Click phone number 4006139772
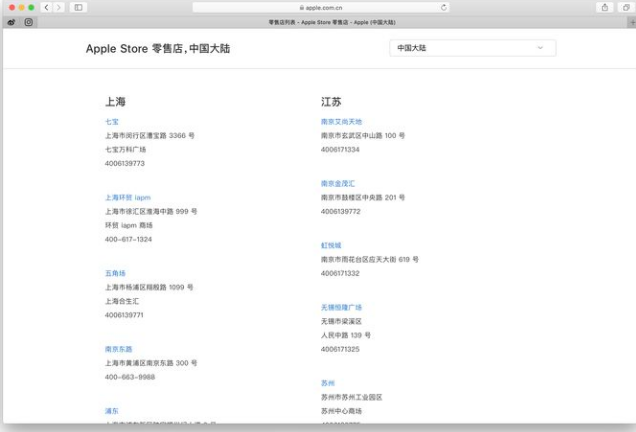Viewport: 636px width, 432px height. 341,212
